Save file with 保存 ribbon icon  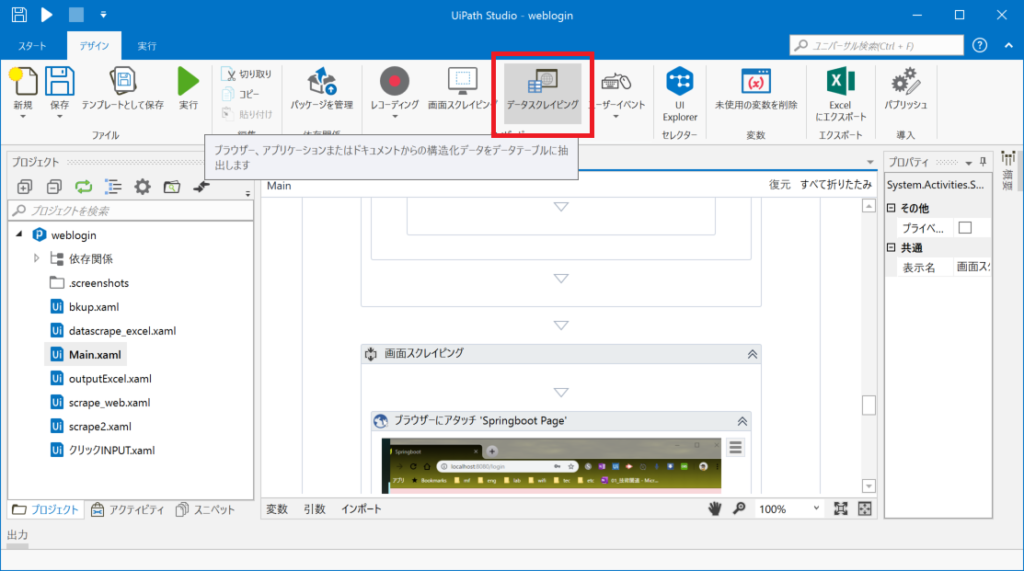point(59,83)
